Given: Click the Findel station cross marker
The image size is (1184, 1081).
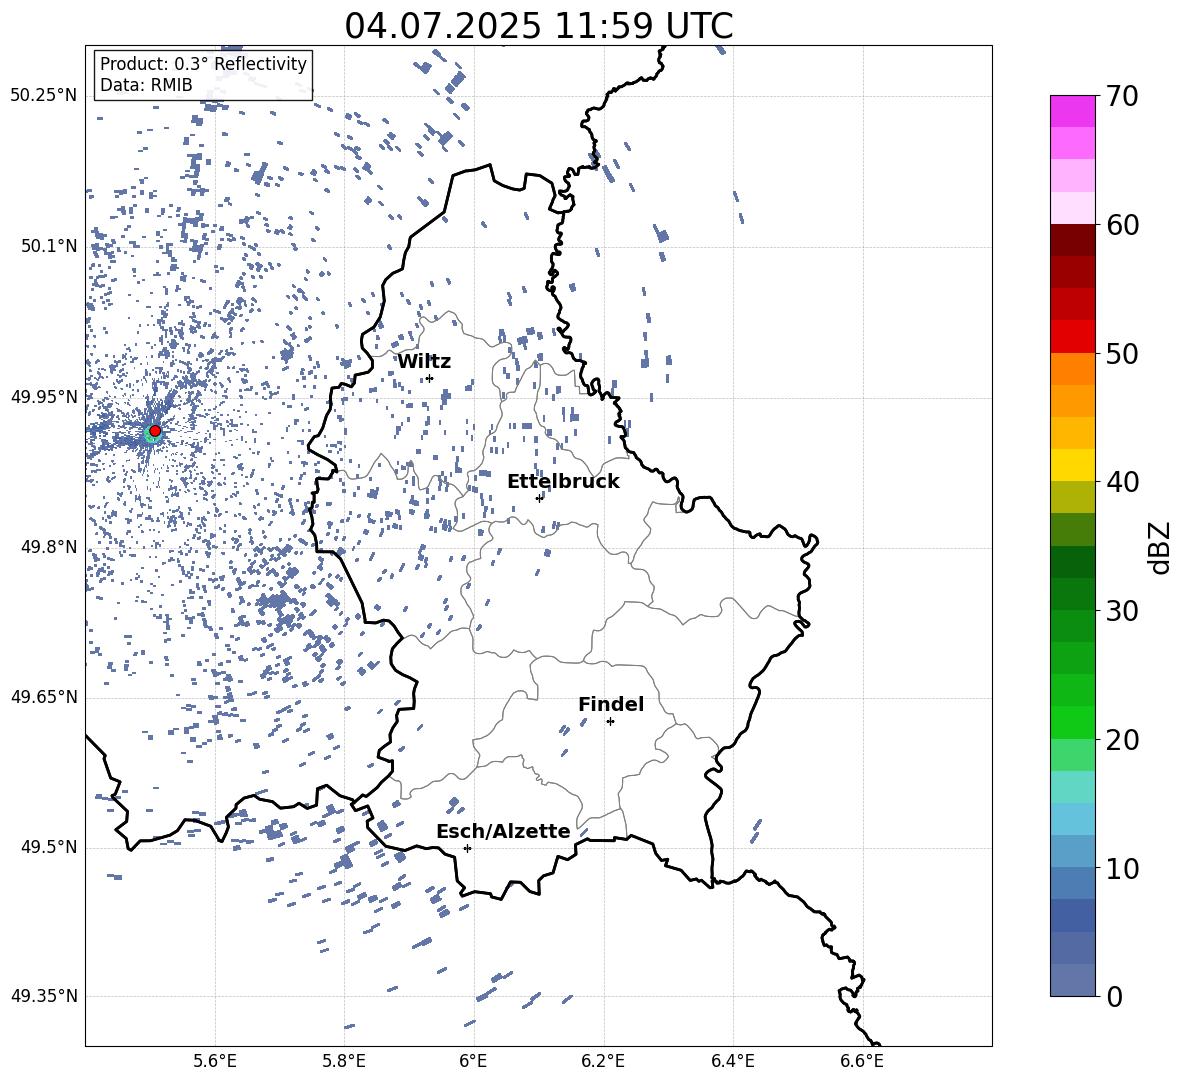Looking at the screenshot, I should click(x=610, y=722).
